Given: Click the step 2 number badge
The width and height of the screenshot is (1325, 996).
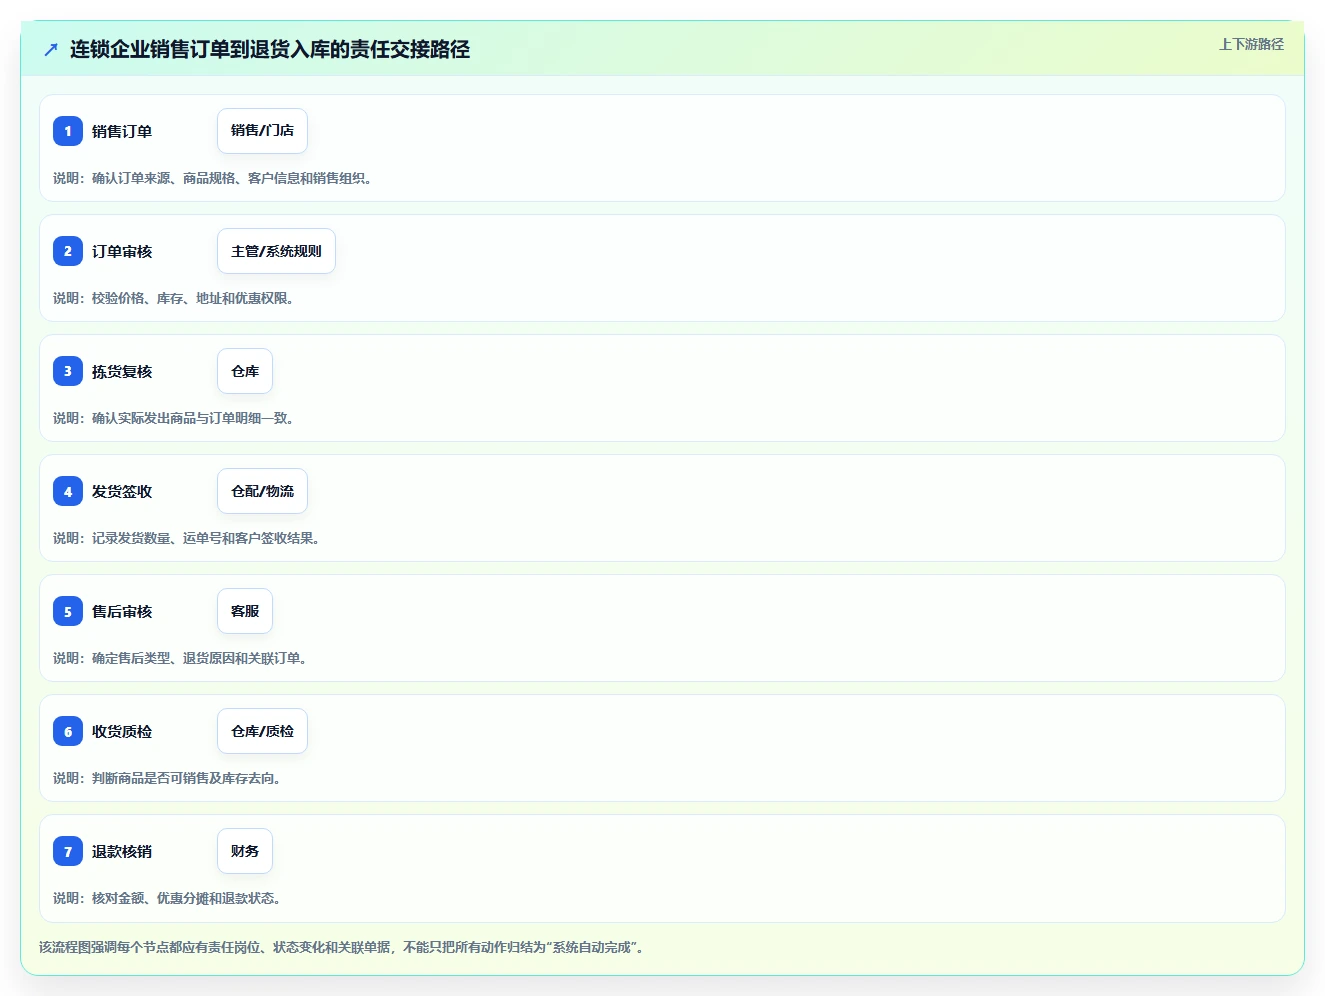Looking at the screenshot, I should 68,251.
